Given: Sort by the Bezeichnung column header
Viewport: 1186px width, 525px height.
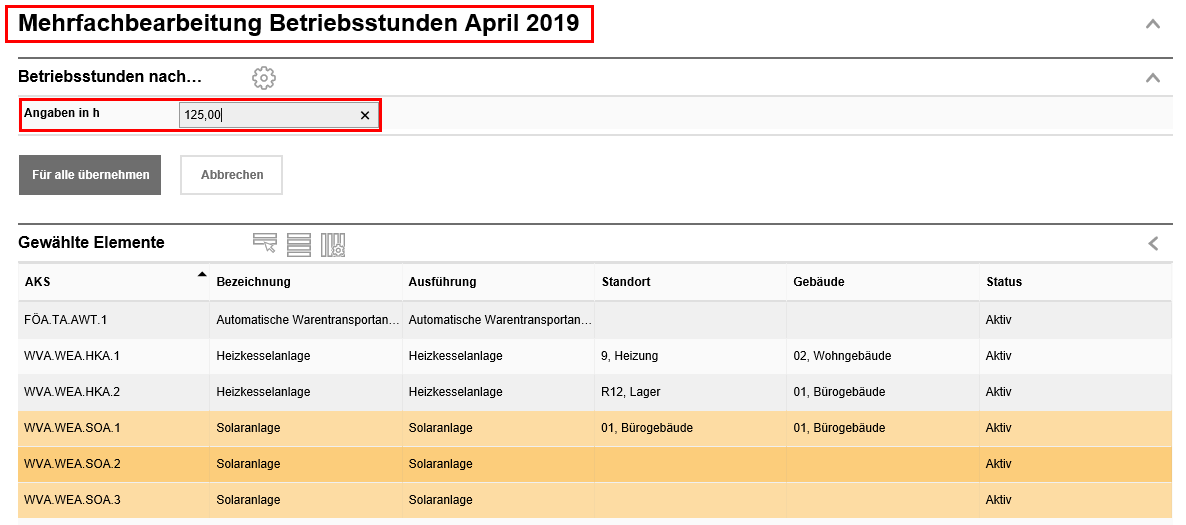Looking at the screenshot, I should [x=253, y=282].
